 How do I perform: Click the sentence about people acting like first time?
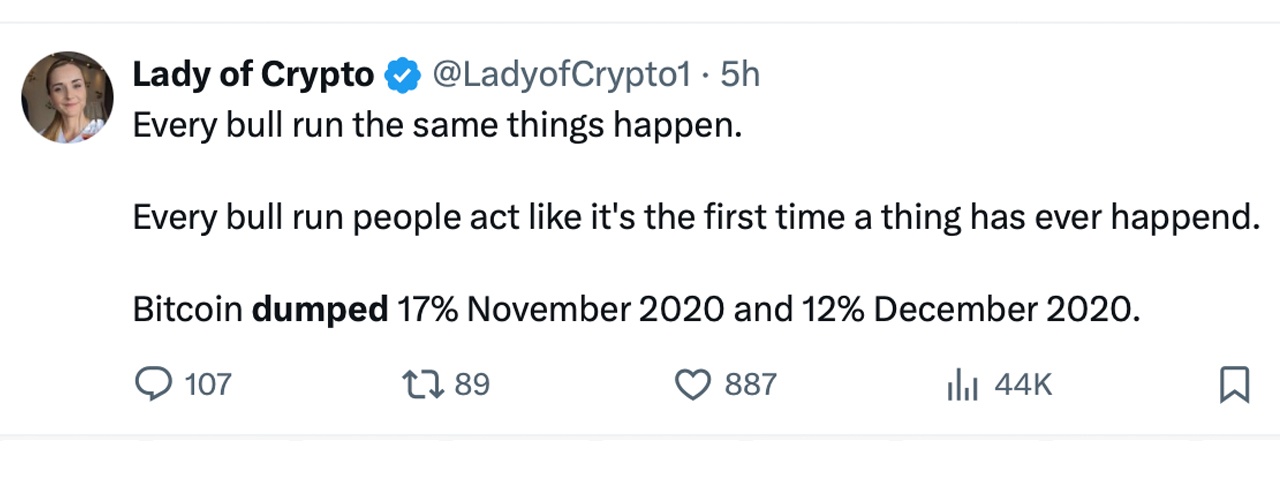coord(696,218)
